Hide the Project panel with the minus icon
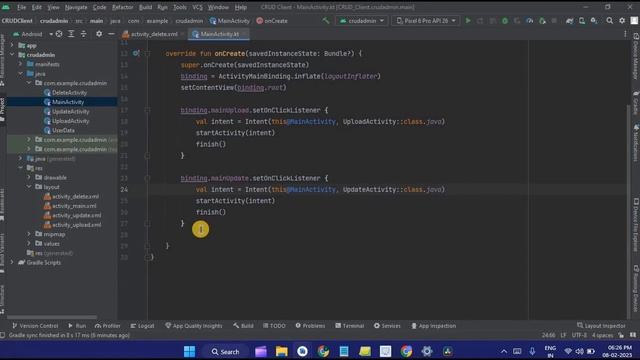This screenshot has height=360, width=640. coord(111,34)
